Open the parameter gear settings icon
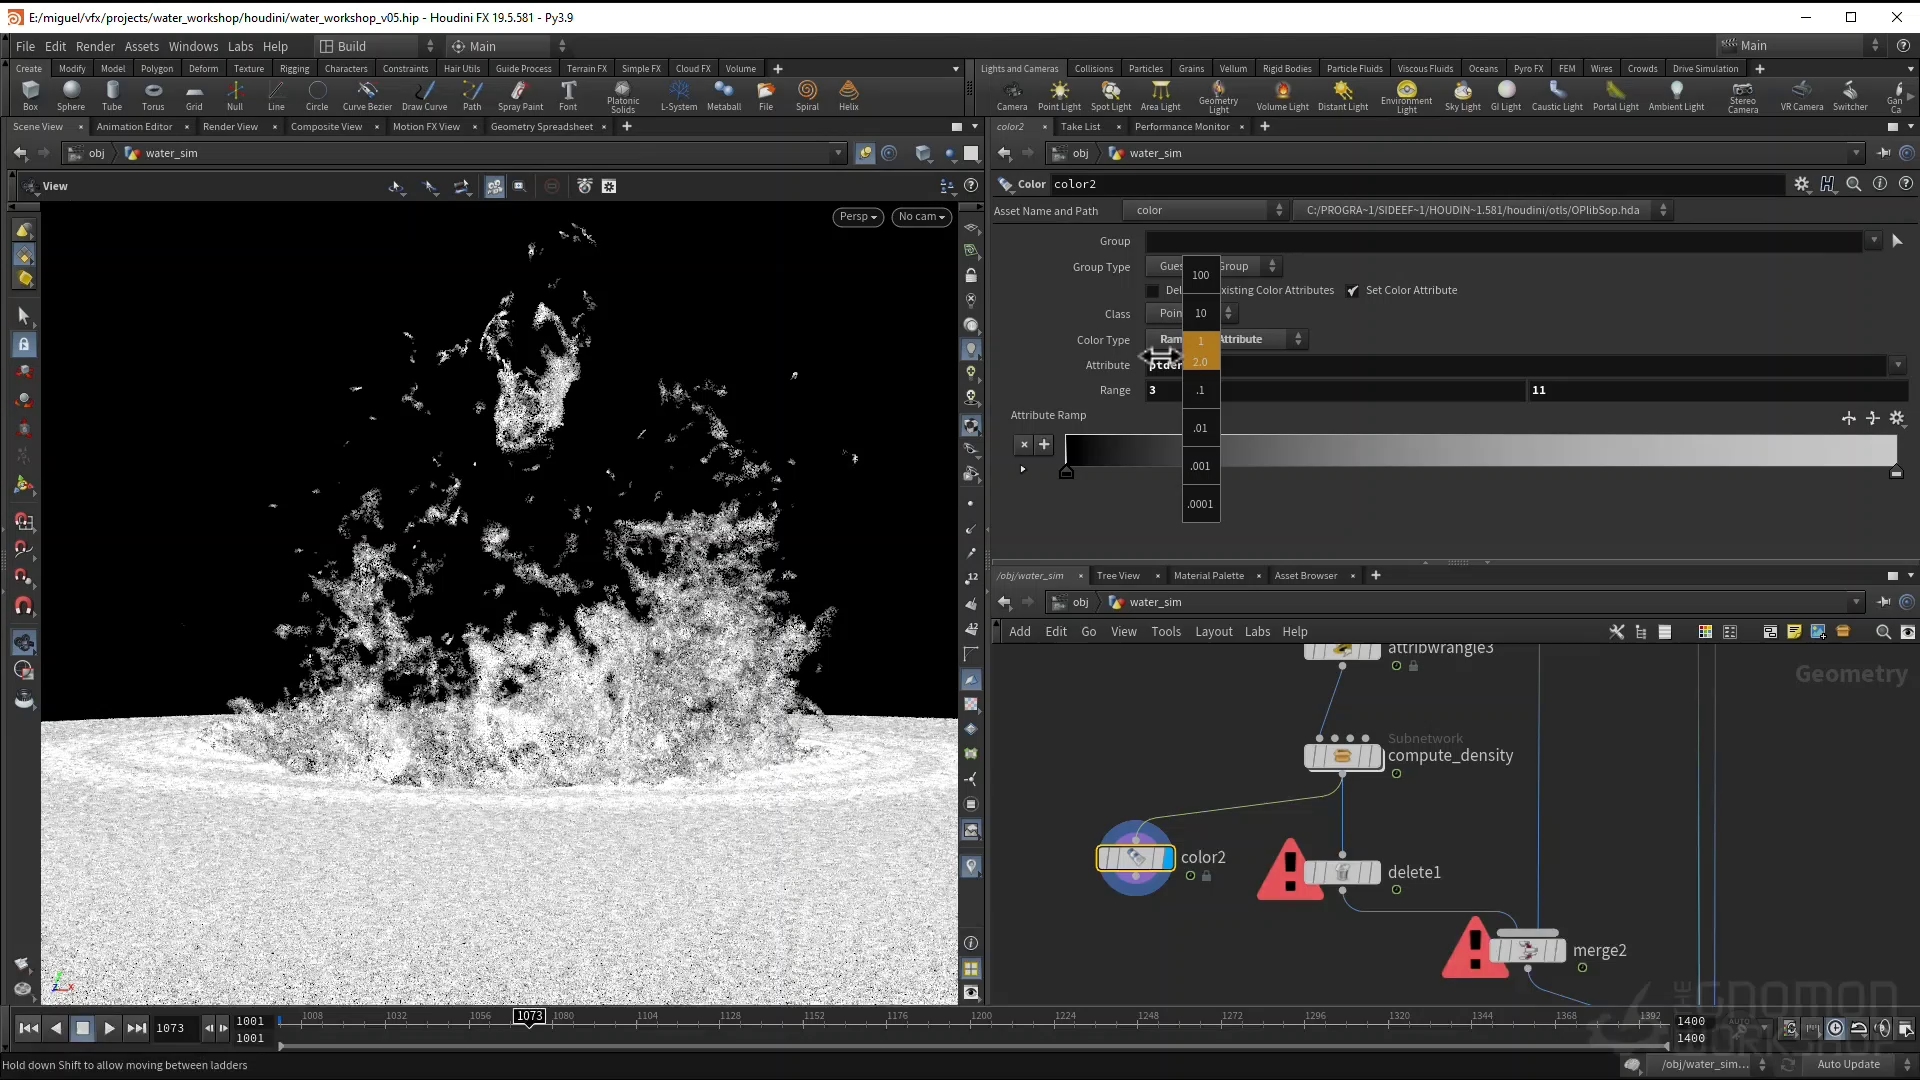 click(1801, 184)
